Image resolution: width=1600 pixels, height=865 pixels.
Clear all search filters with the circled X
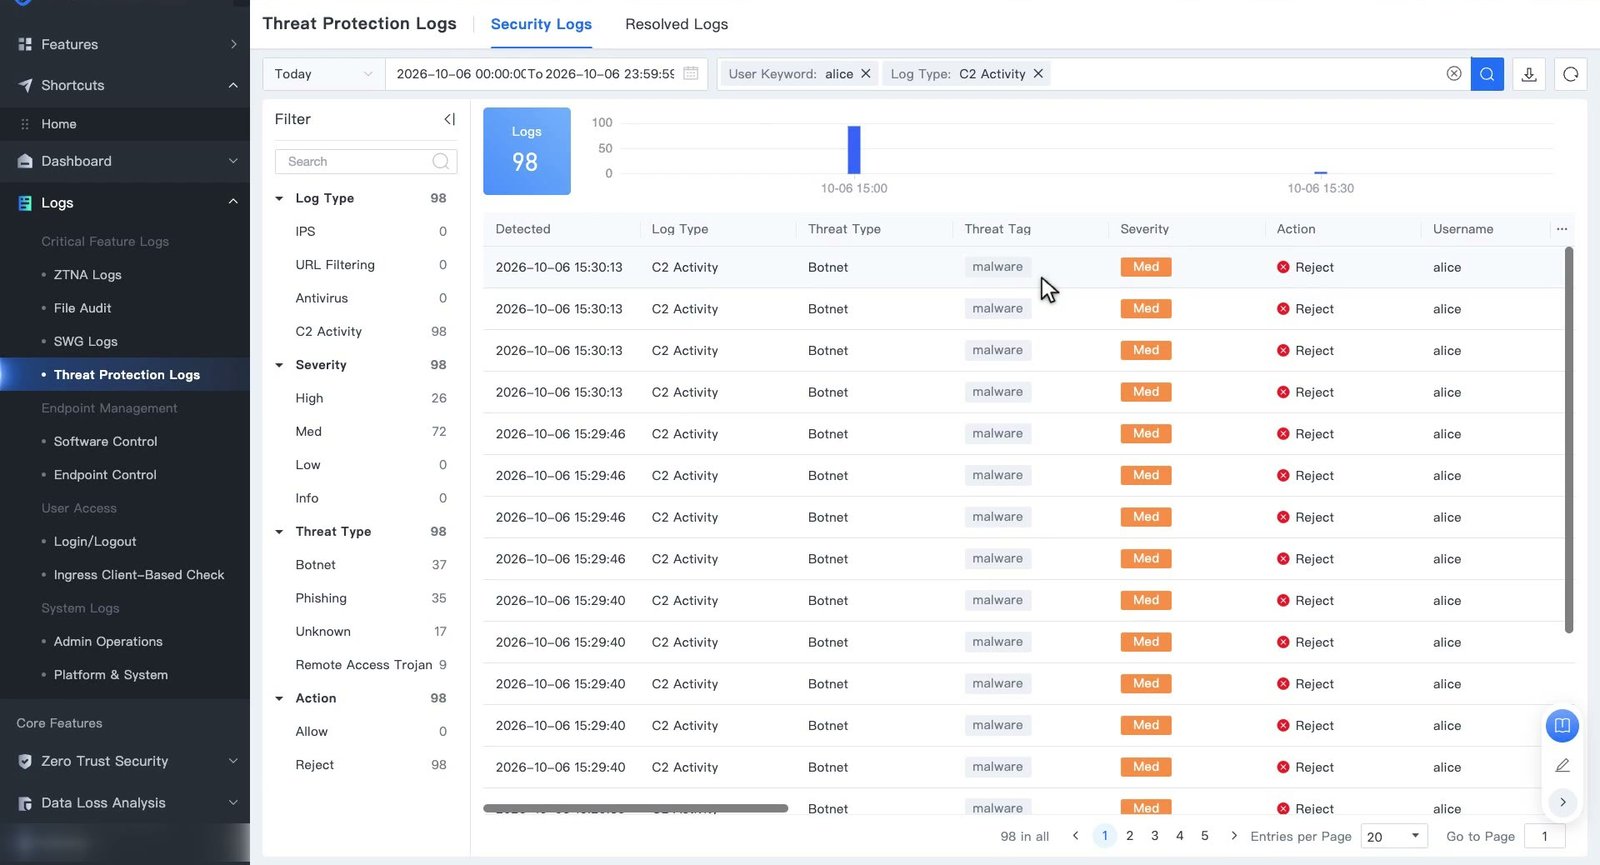(x=1454, y=74)
